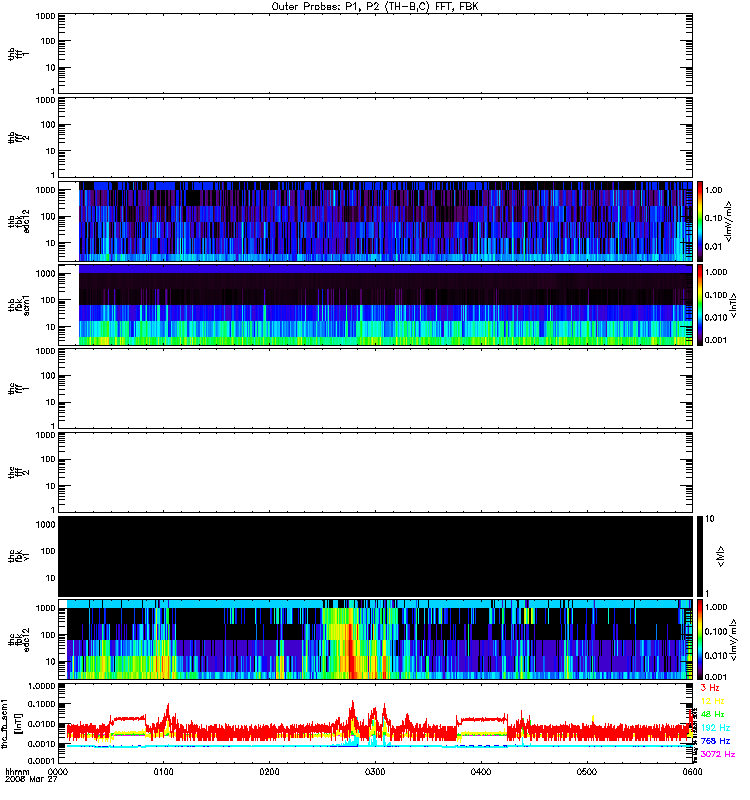Select the '192 Hz' cyan legend entry
This screenshot has height=800, width=750.
[x=715, y=728]
